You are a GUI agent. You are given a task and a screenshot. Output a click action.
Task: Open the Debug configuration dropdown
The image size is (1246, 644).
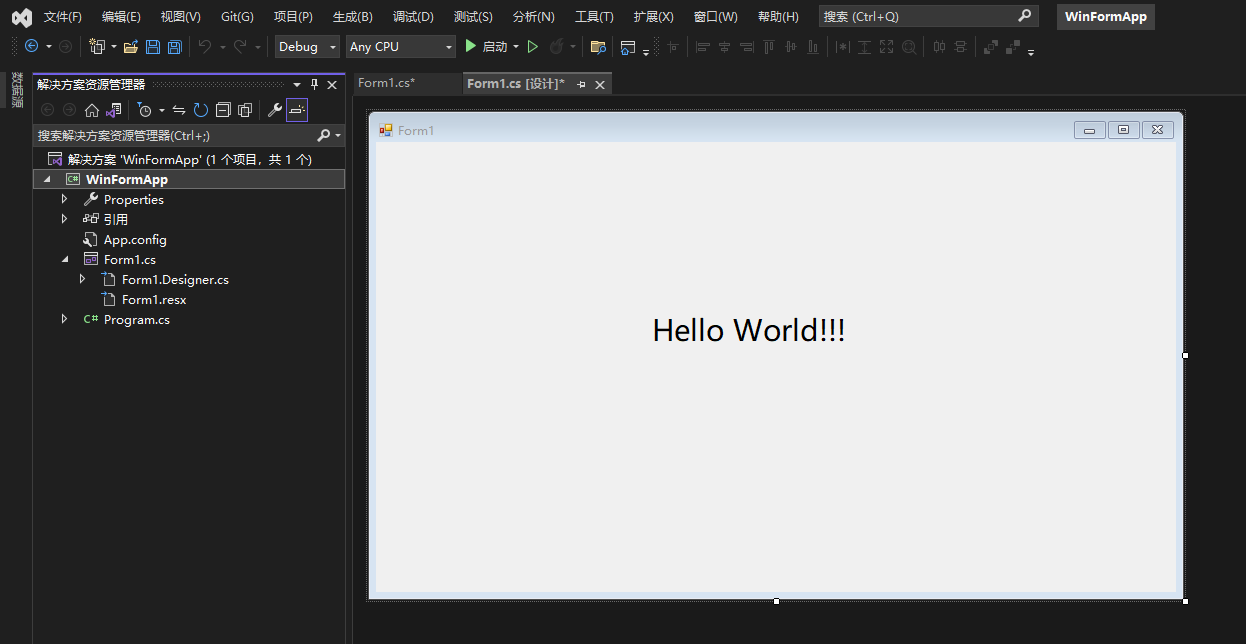(x=306, y=47)
